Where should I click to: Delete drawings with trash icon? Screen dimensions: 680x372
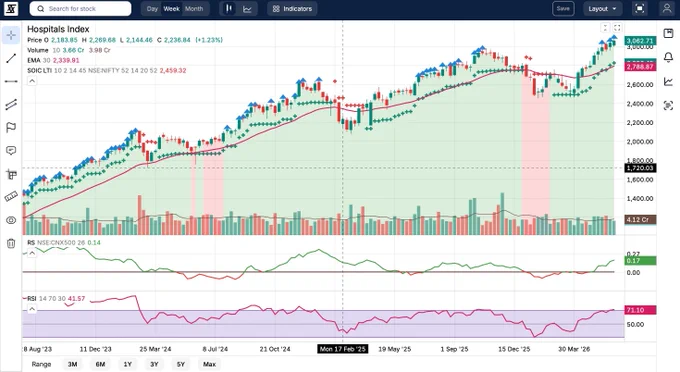(x=11, y=243)
